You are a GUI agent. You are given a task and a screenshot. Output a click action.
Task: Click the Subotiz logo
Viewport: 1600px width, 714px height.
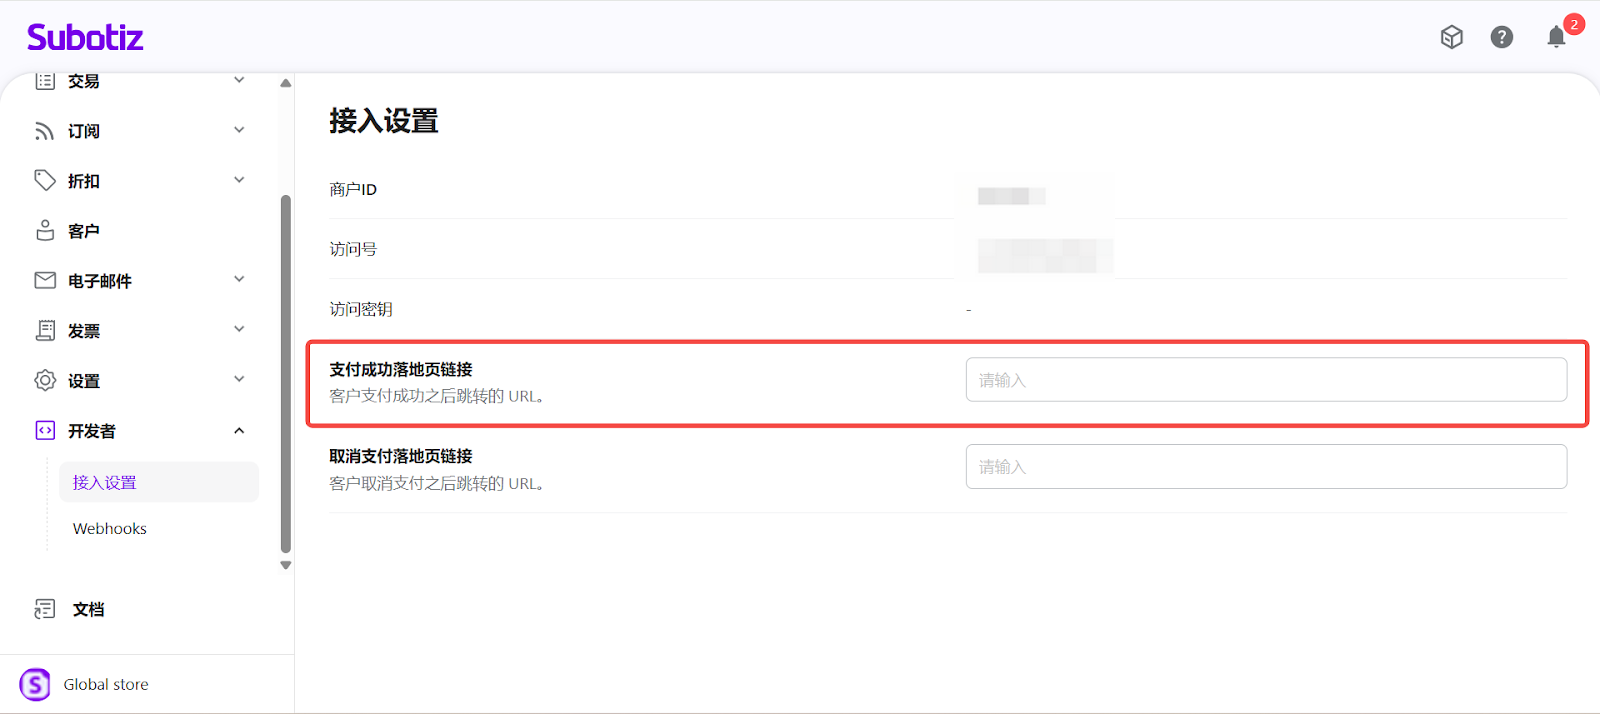pyautogui.click(x=85, y=38)
